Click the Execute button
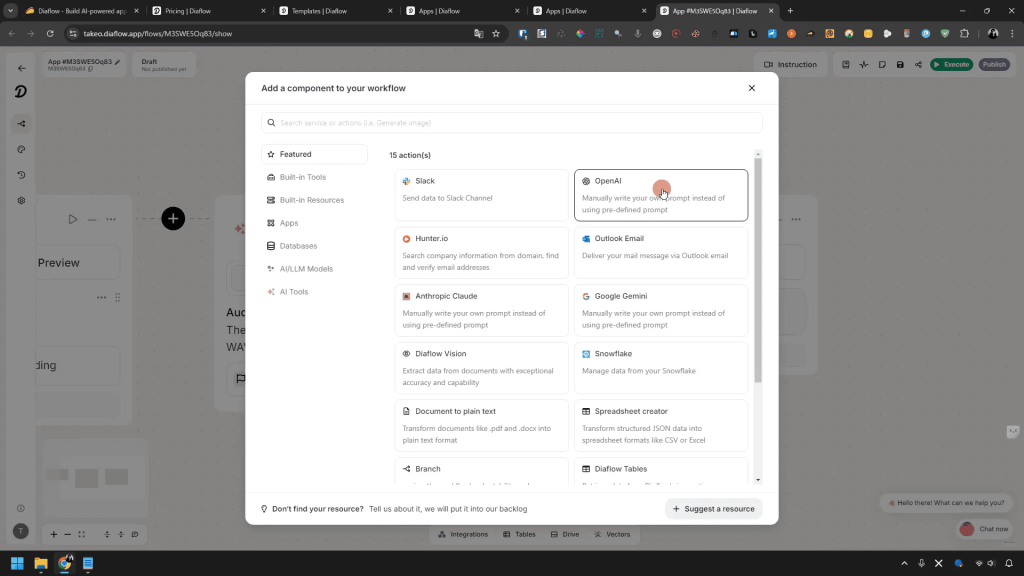 coord(952,64)
